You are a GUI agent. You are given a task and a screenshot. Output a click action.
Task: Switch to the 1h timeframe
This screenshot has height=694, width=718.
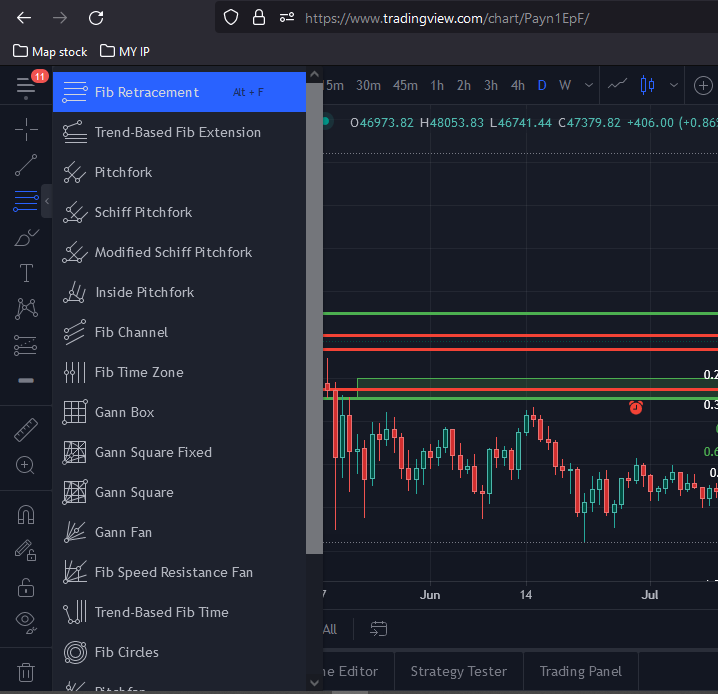437,86
